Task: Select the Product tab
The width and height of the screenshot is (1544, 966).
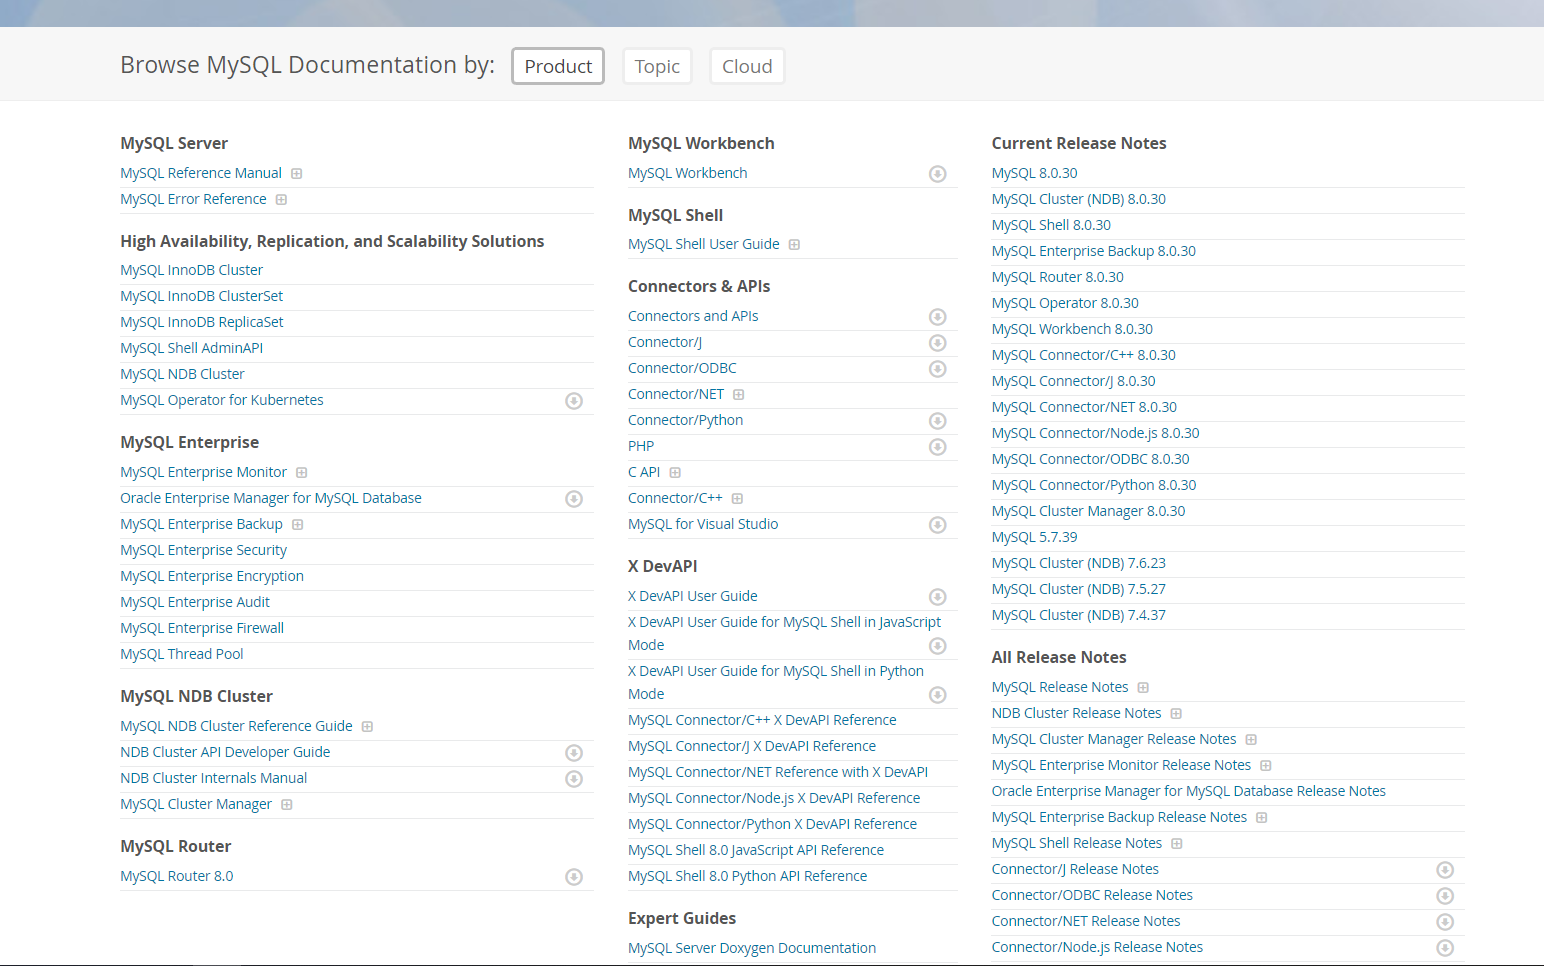Action: (x=558, y=67)
